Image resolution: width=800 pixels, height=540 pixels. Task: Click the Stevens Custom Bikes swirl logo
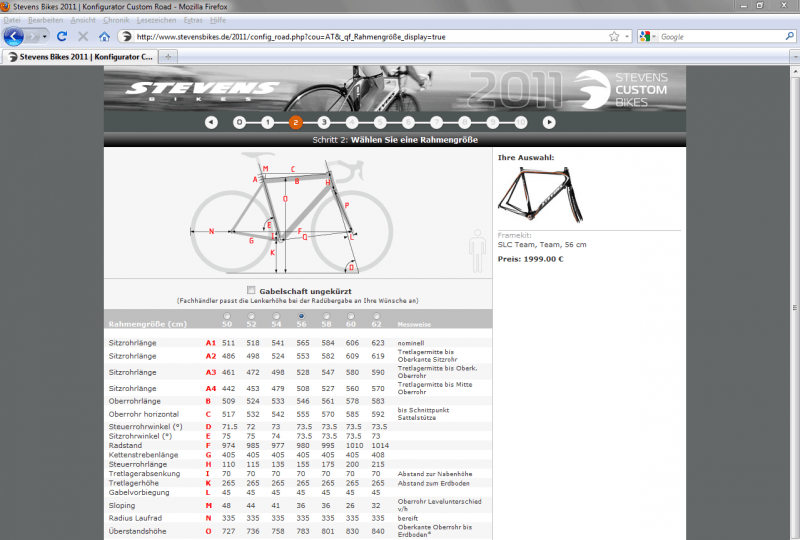[592, 89]
